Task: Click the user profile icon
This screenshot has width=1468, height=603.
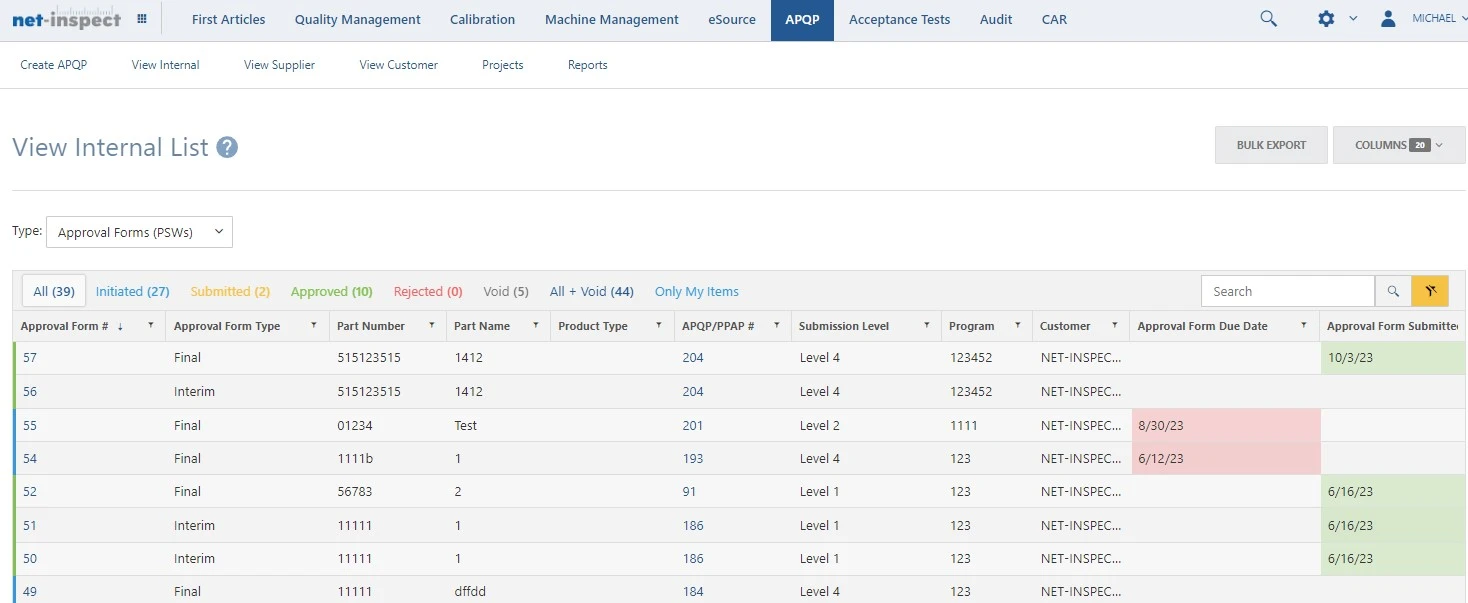Action: tap(1388, 19)
